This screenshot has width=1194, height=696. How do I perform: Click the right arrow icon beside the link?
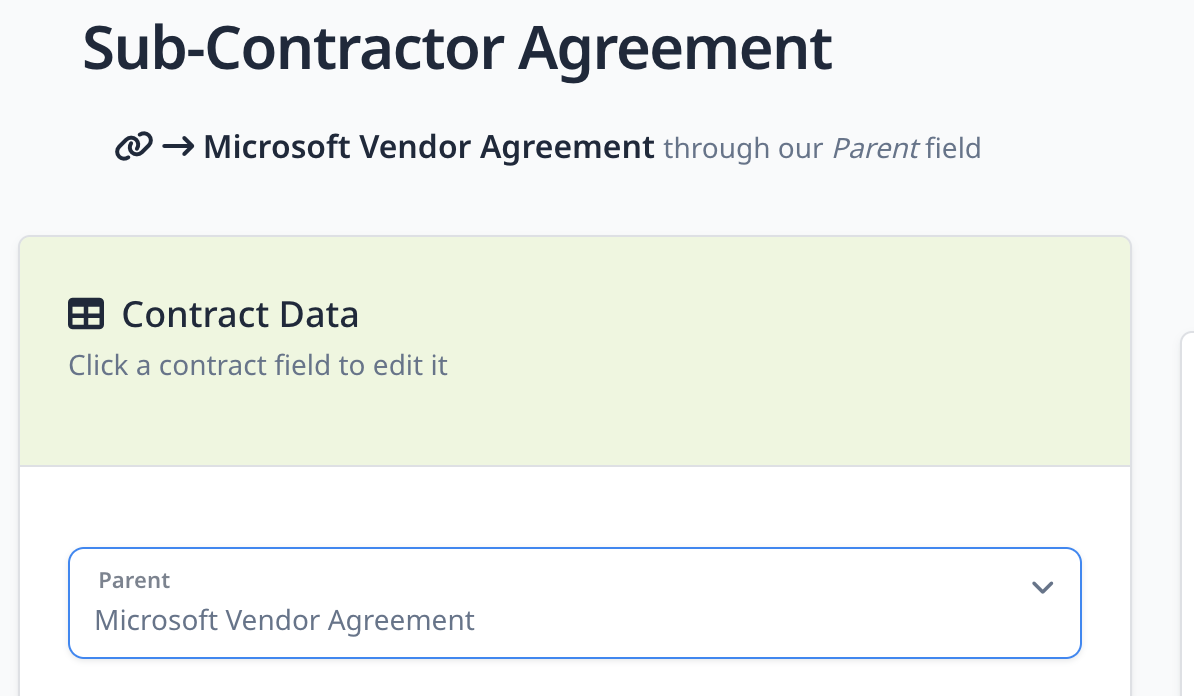[x=178, y=148]
